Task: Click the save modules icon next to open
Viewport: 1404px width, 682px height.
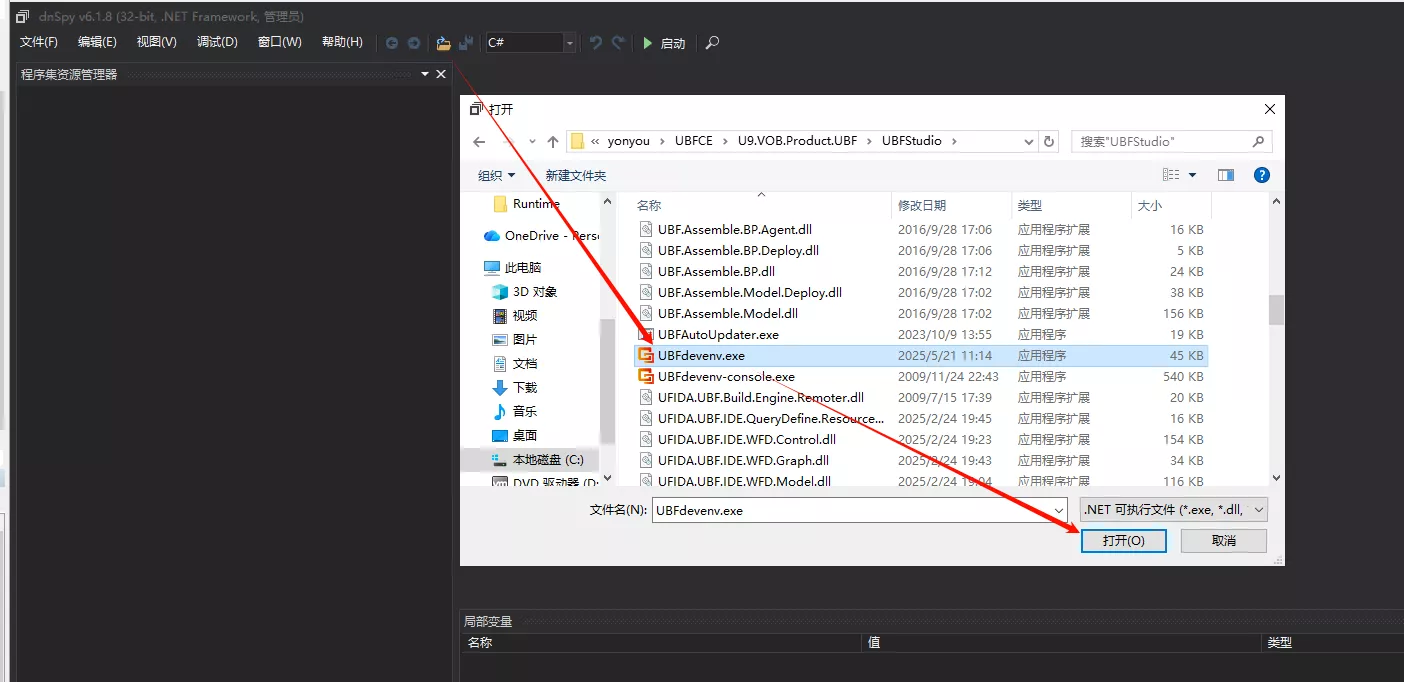Action: [x=465, y=42]
